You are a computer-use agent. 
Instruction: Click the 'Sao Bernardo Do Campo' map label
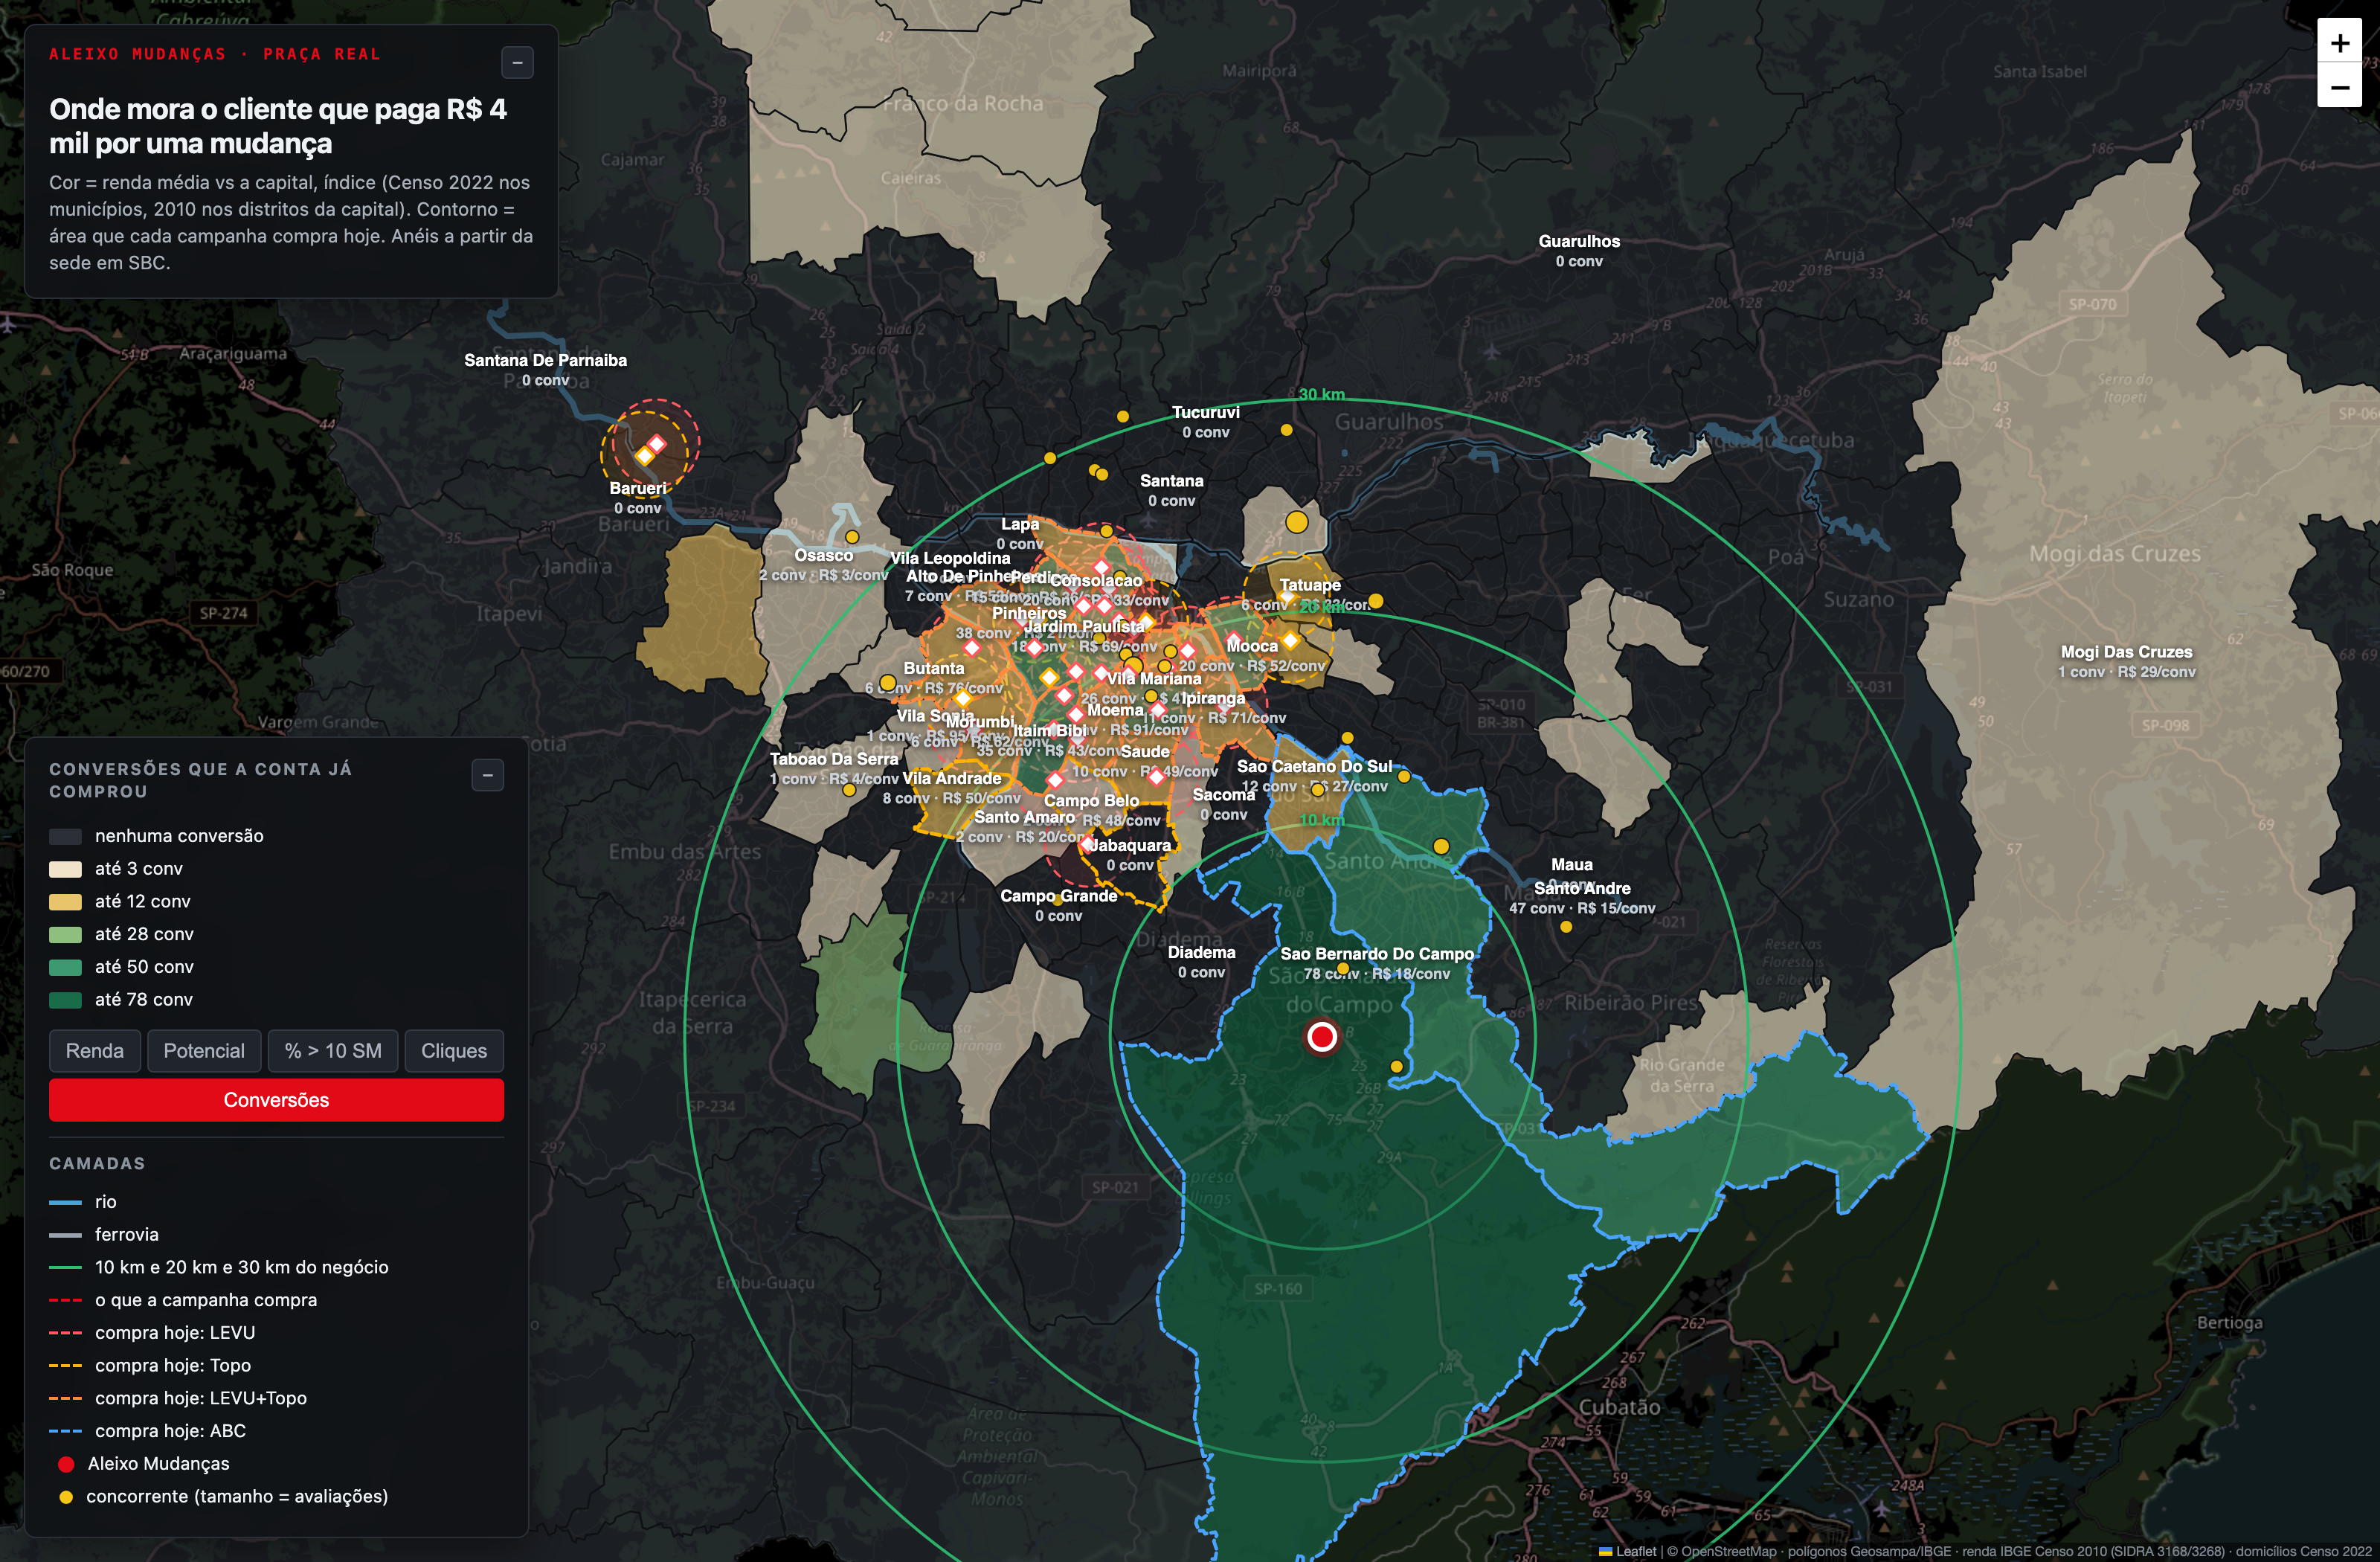1377,954
